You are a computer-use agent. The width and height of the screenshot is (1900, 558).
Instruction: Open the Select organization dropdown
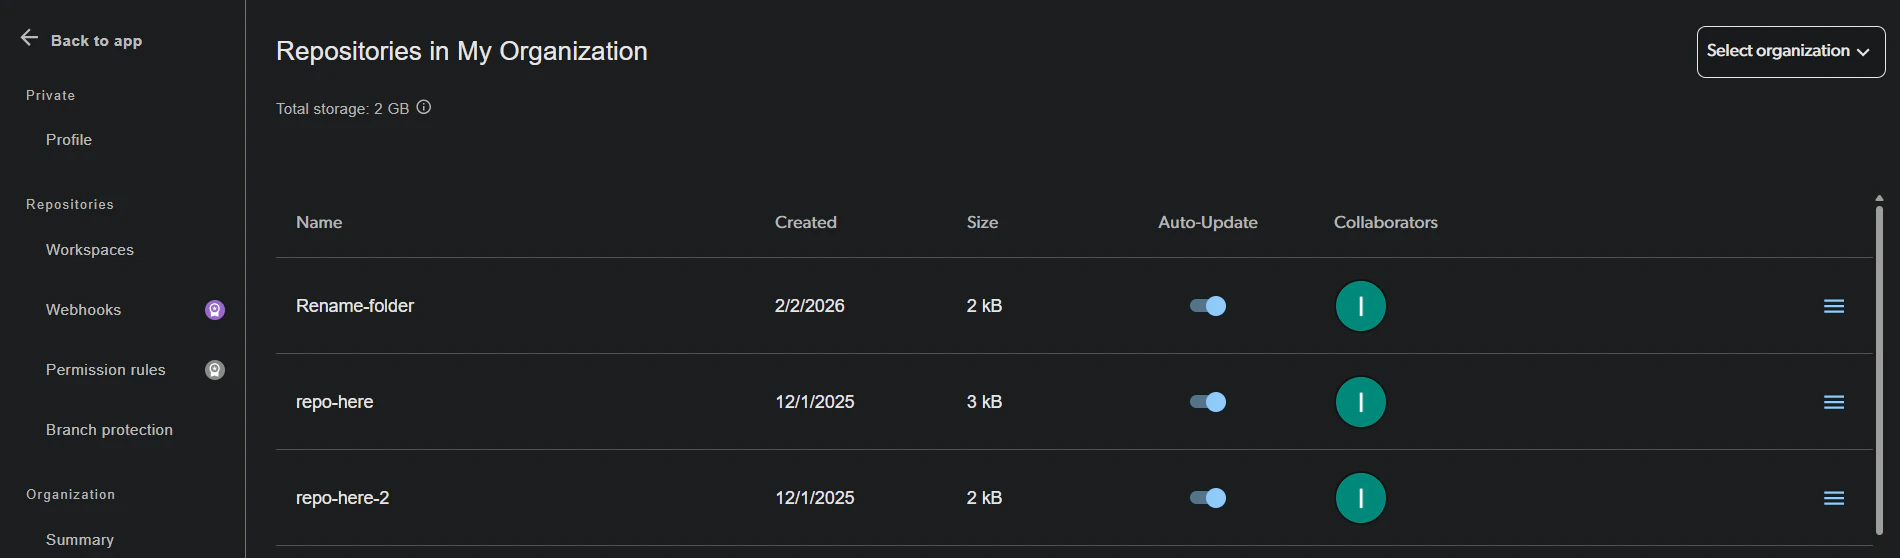tap(1791, 51)
